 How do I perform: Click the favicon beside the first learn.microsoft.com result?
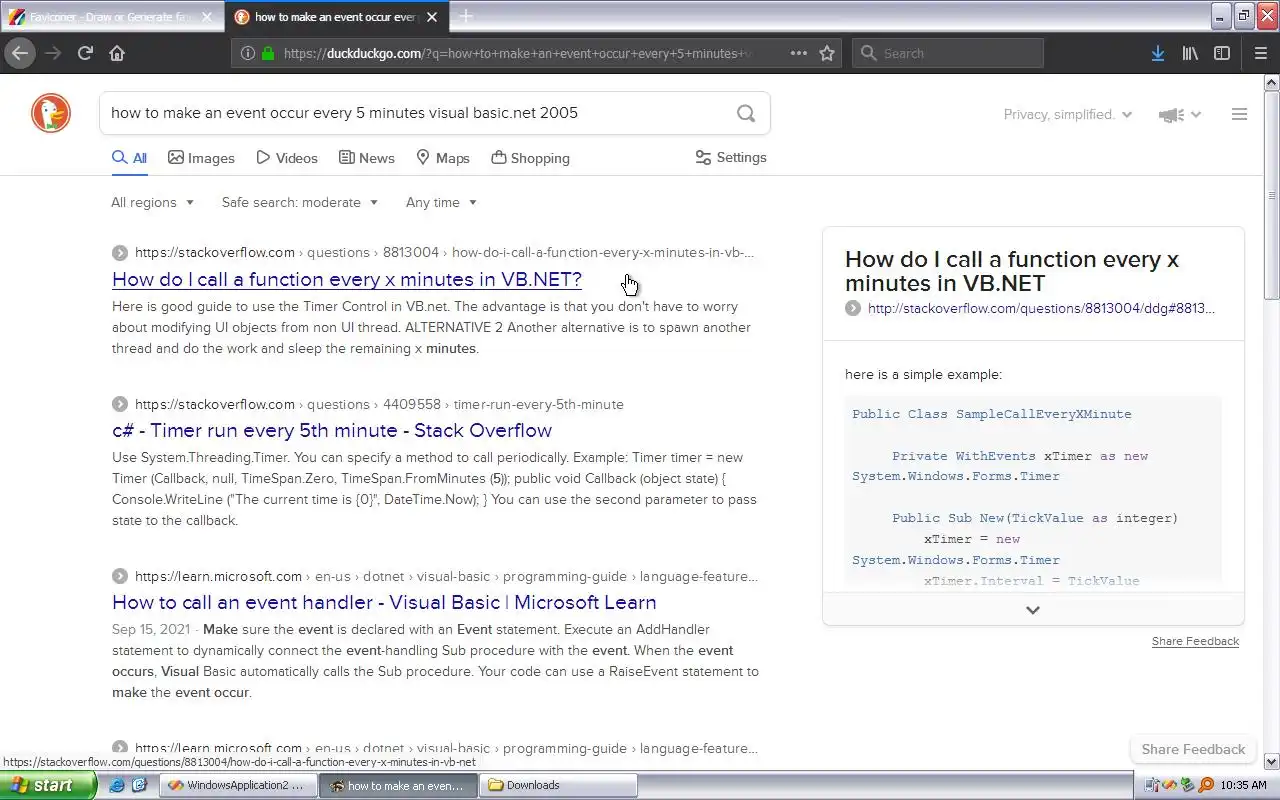[120, 577]
